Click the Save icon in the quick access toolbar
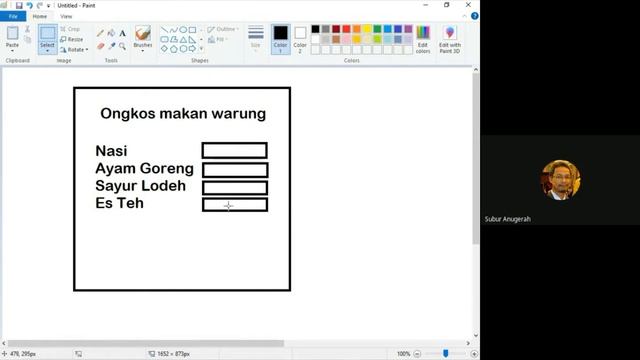The height and width of the screenshot is (360, 640). 19,6
